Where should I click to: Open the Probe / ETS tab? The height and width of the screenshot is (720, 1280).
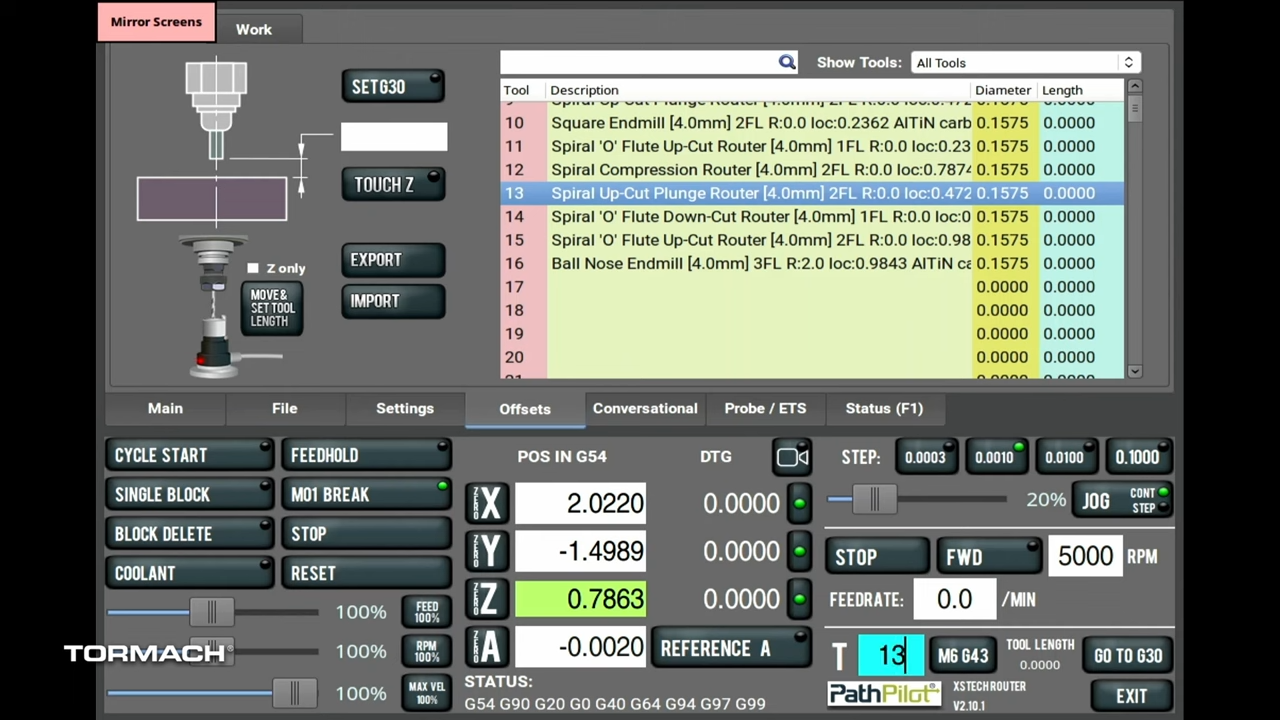pyautogui.click(x=764, y=408)
